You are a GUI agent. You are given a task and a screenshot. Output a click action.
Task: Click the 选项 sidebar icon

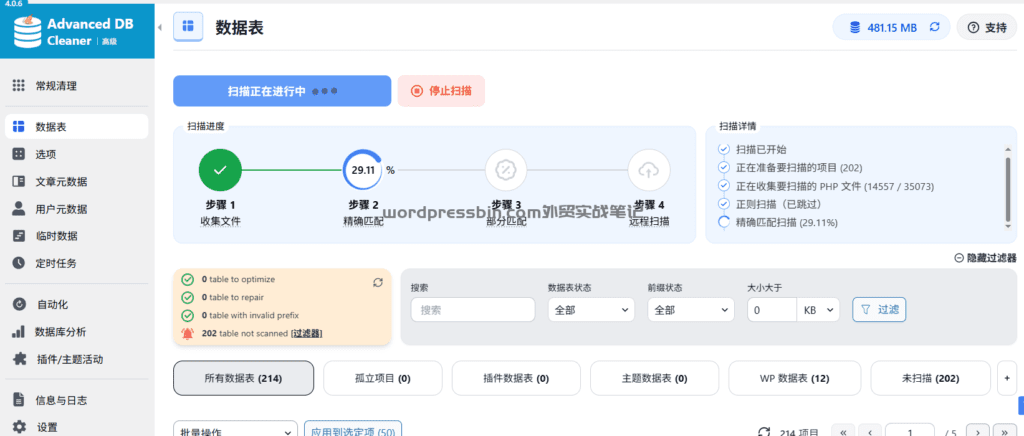click(18, 154)
